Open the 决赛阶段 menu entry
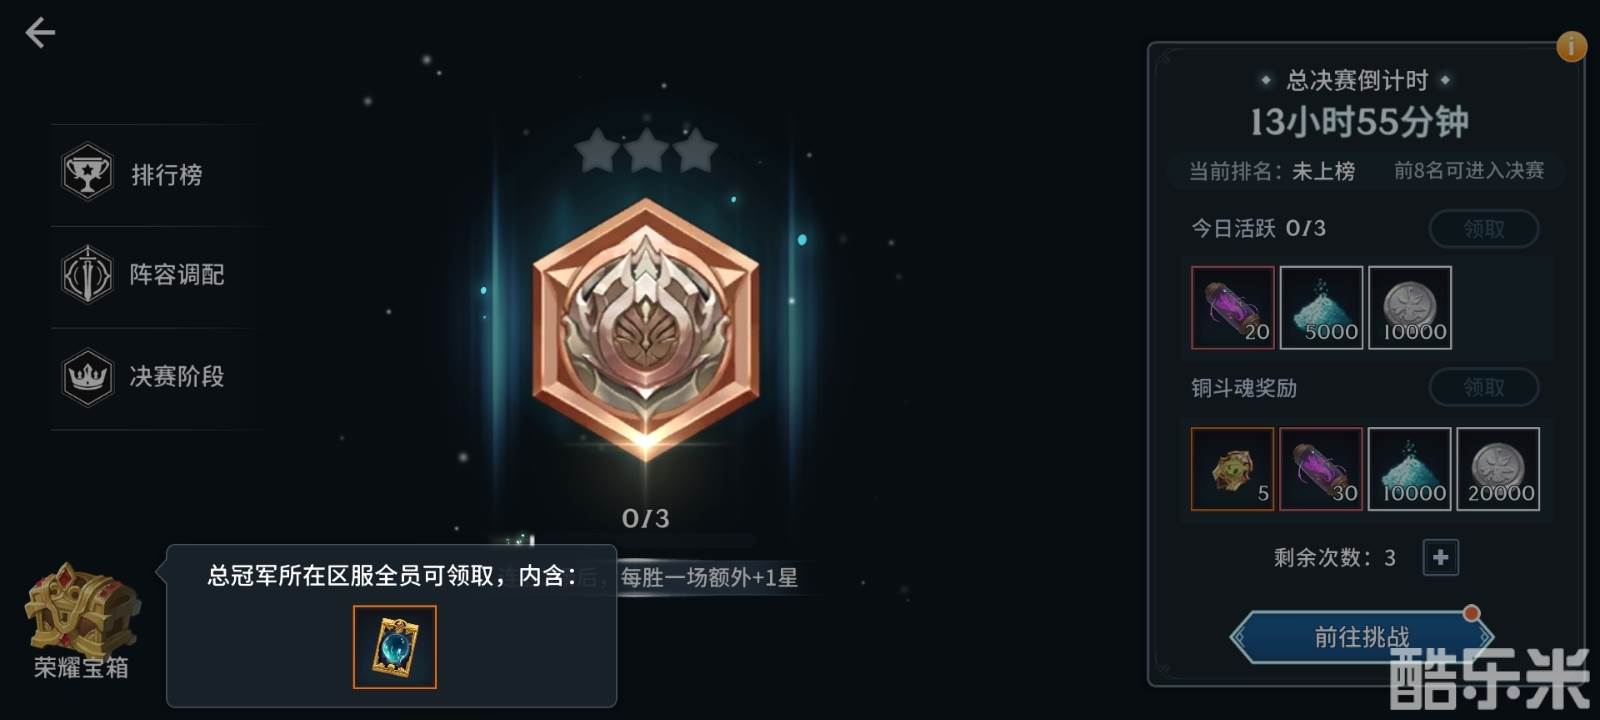 point(158,377)
